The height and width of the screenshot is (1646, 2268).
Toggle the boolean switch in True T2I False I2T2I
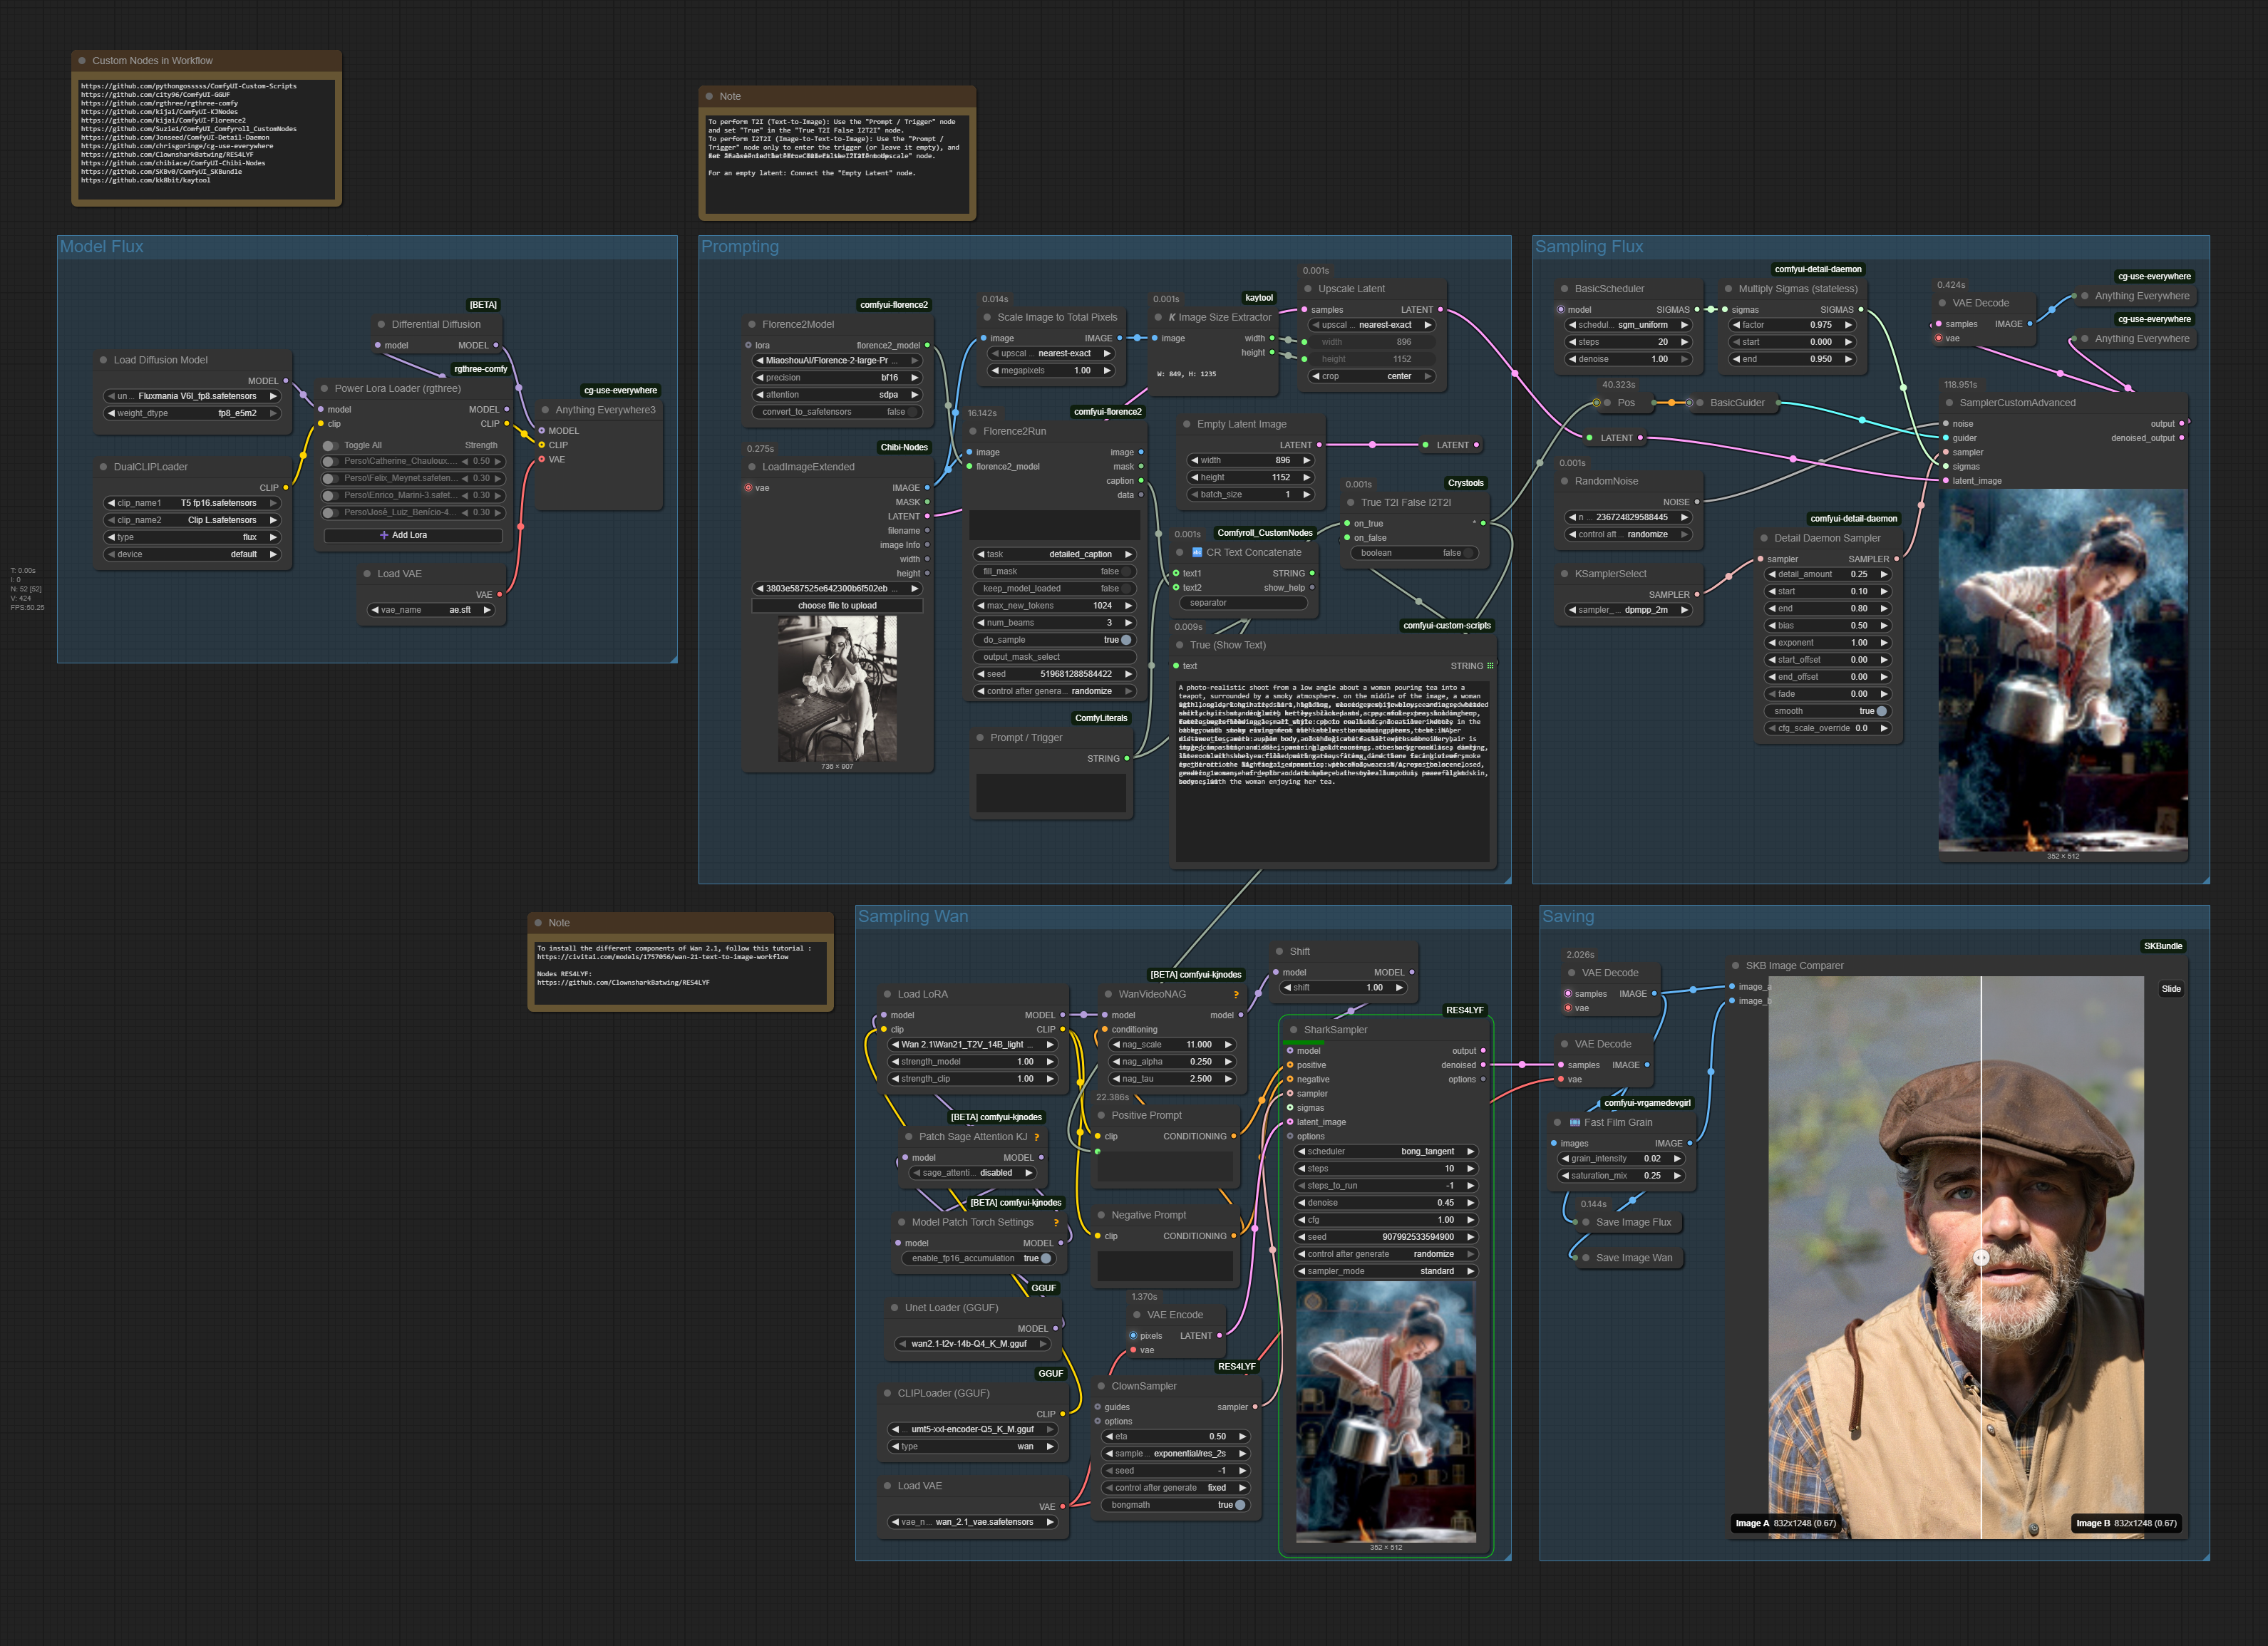point(1469,553)
